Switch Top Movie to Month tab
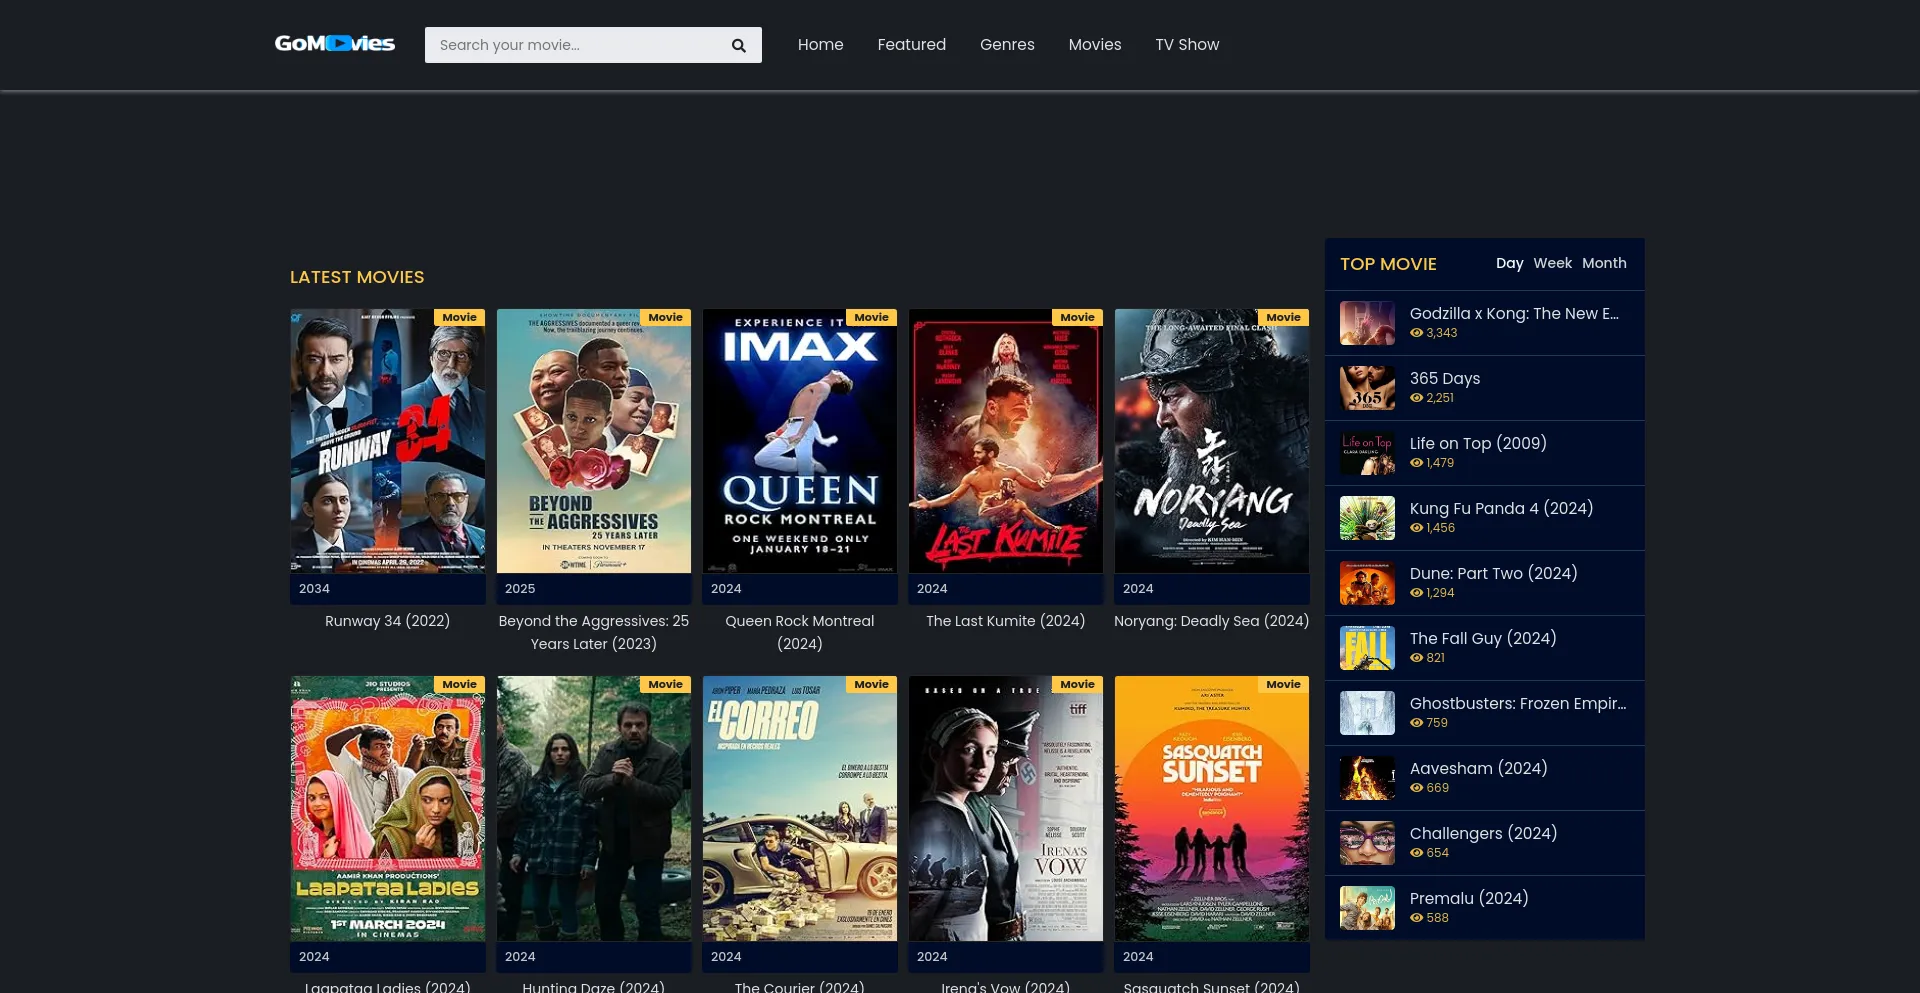 1604,263
